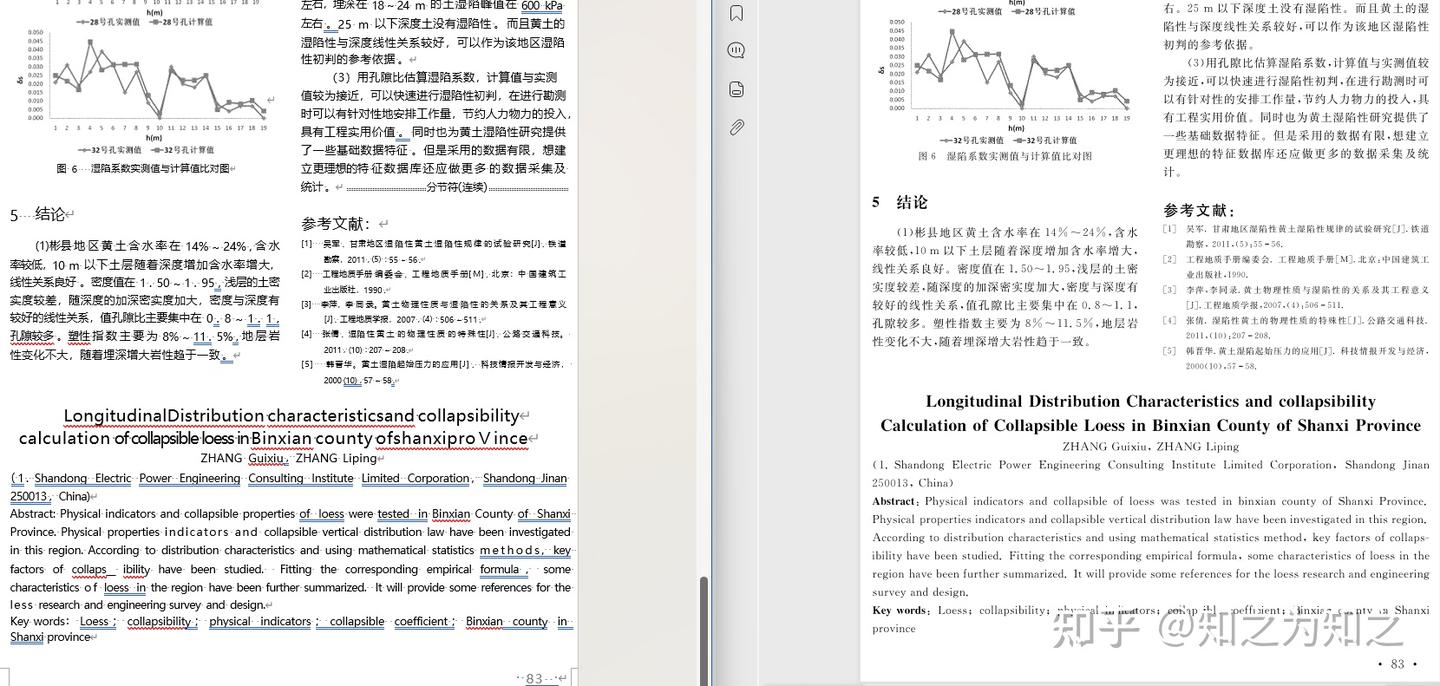Viewport: 1440px width, 686px height.
Task: Click reference '[2] 工程地质手册' in the Word document
Action: 434,282
